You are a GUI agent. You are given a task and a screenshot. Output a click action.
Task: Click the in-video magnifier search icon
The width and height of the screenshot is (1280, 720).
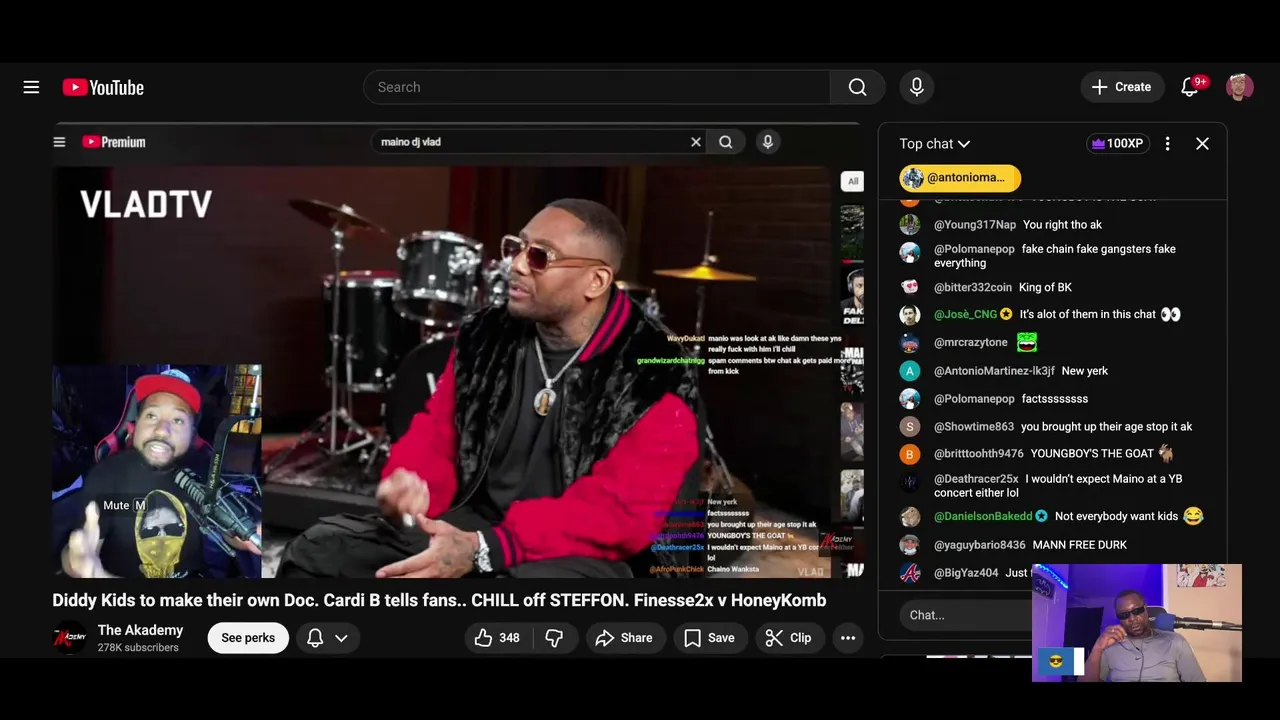coord(726,142)
